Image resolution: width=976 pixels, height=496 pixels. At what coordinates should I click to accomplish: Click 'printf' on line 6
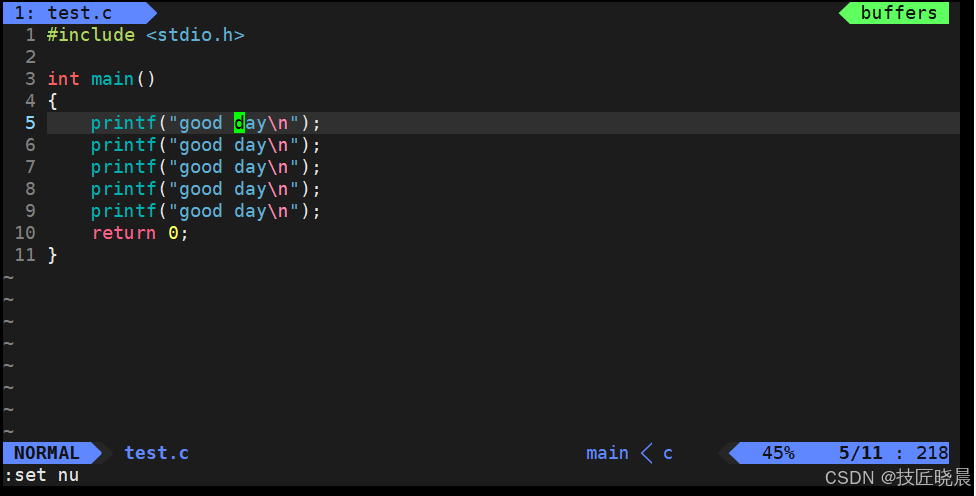click(124, 145)
